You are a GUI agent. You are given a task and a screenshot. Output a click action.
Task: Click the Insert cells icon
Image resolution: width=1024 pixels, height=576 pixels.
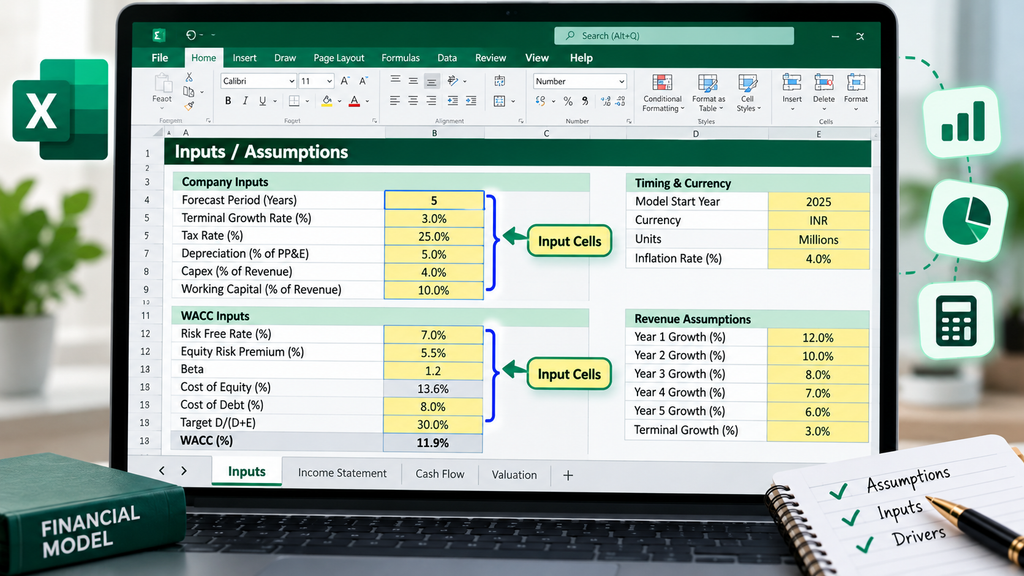(792, 82)
